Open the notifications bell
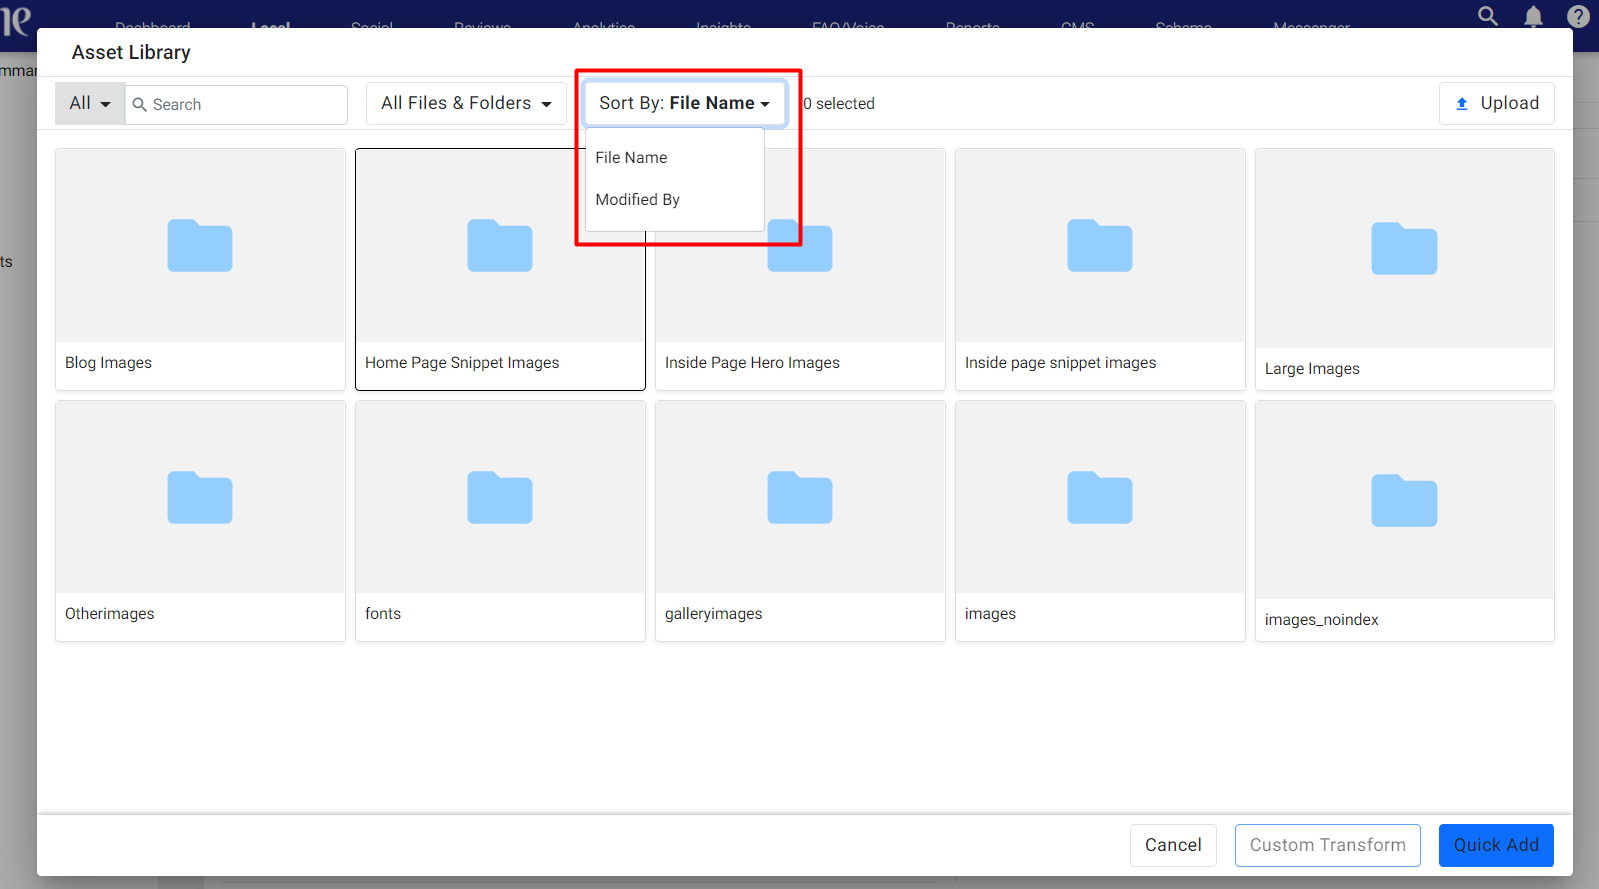 click(x=1533, y=16)
